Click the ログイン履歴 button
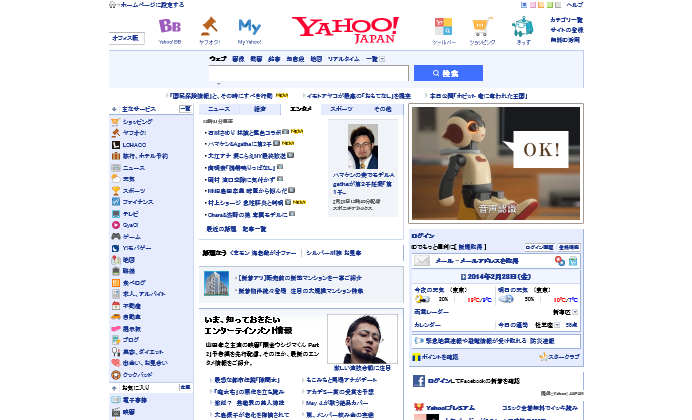Image resolution: width=692 pixels, height=420 pixels. click(539, 247)
